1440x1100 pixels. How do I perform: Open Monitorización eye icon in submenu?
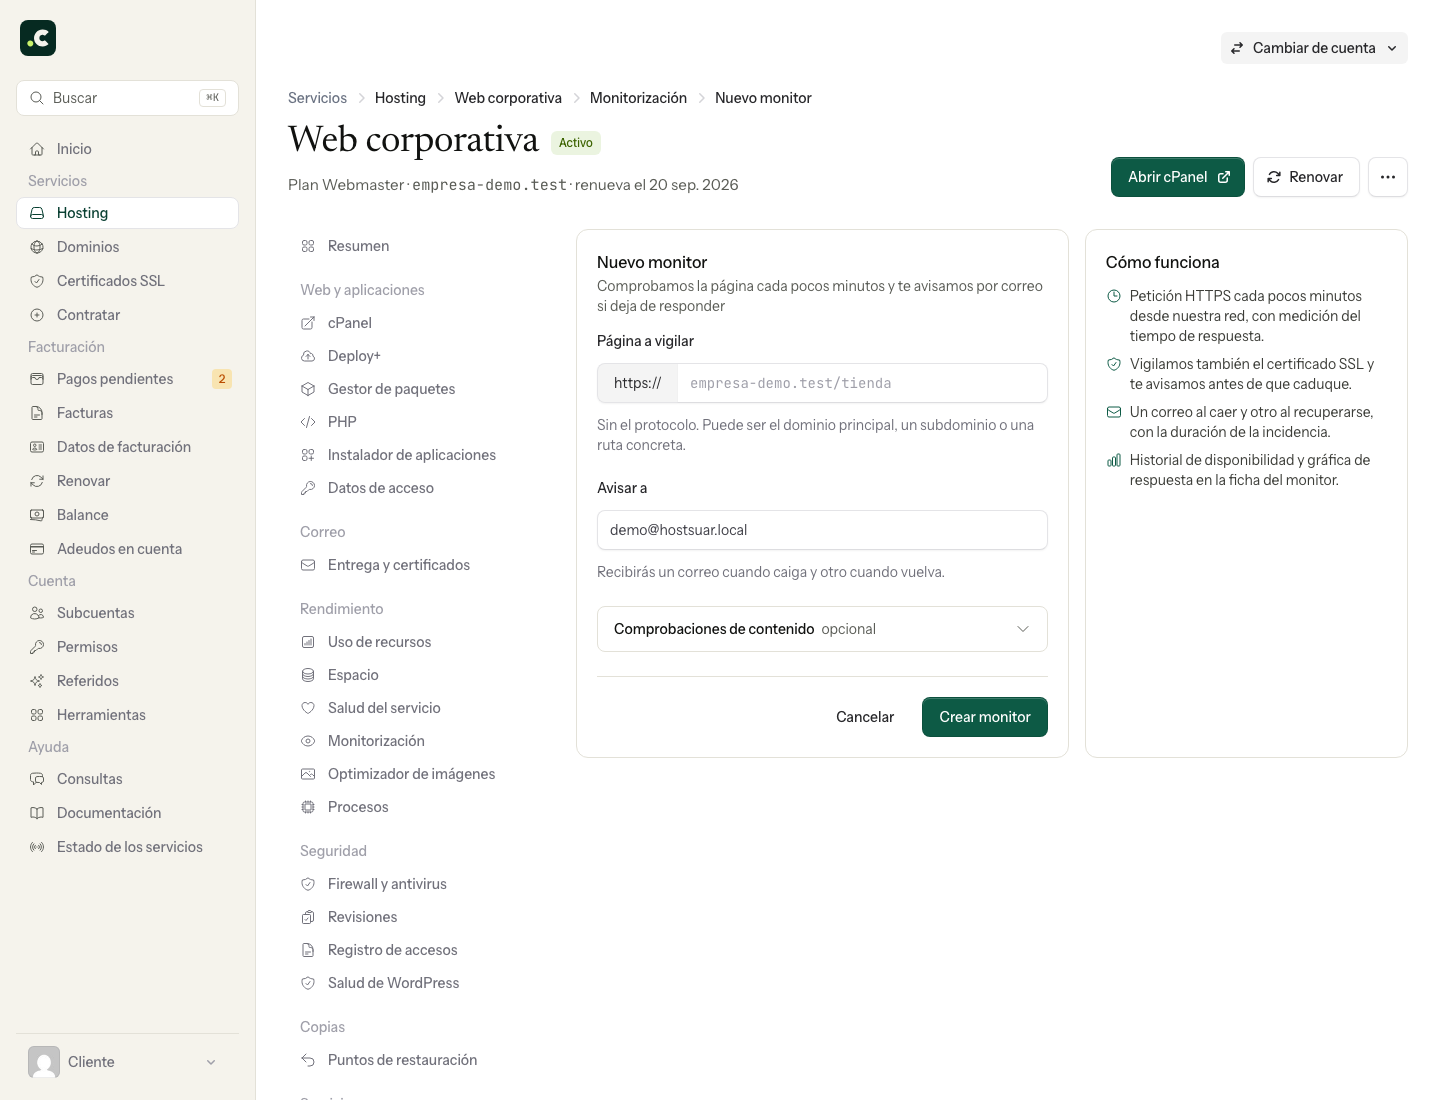308,741
